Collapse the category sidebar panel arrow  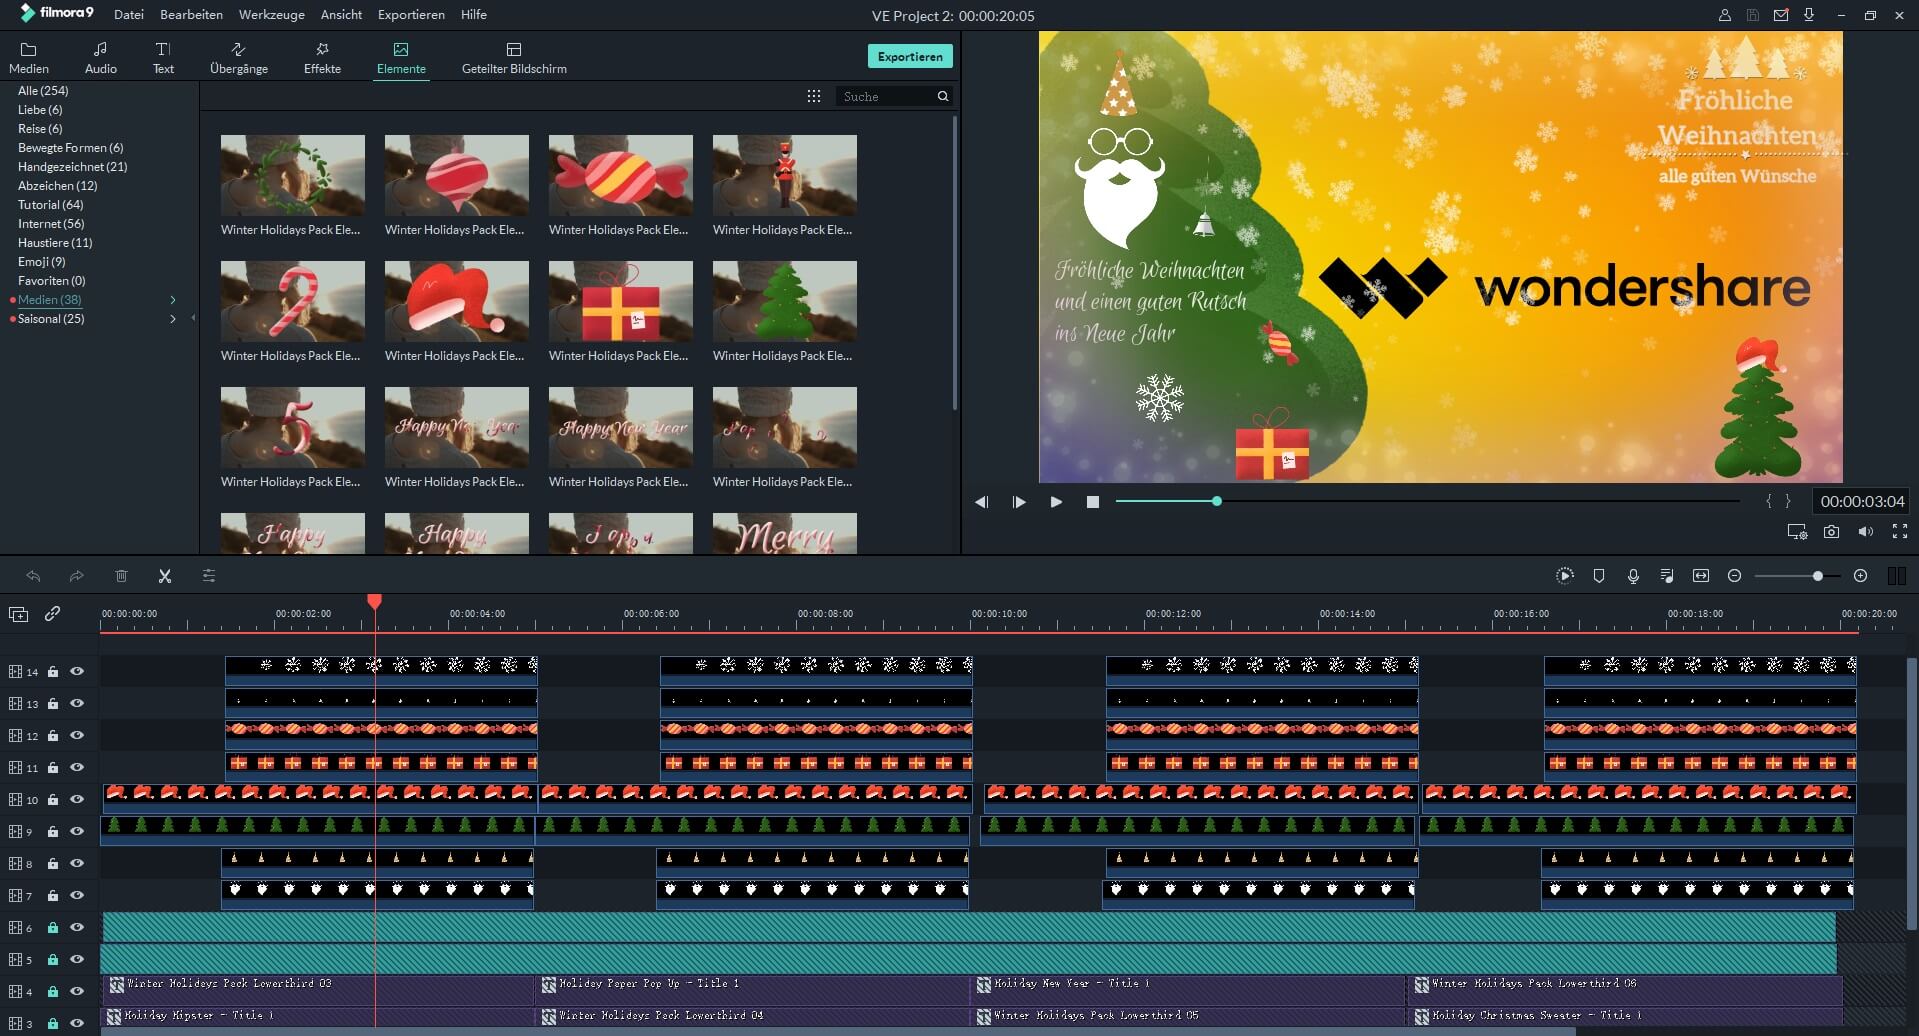(193, 318)
